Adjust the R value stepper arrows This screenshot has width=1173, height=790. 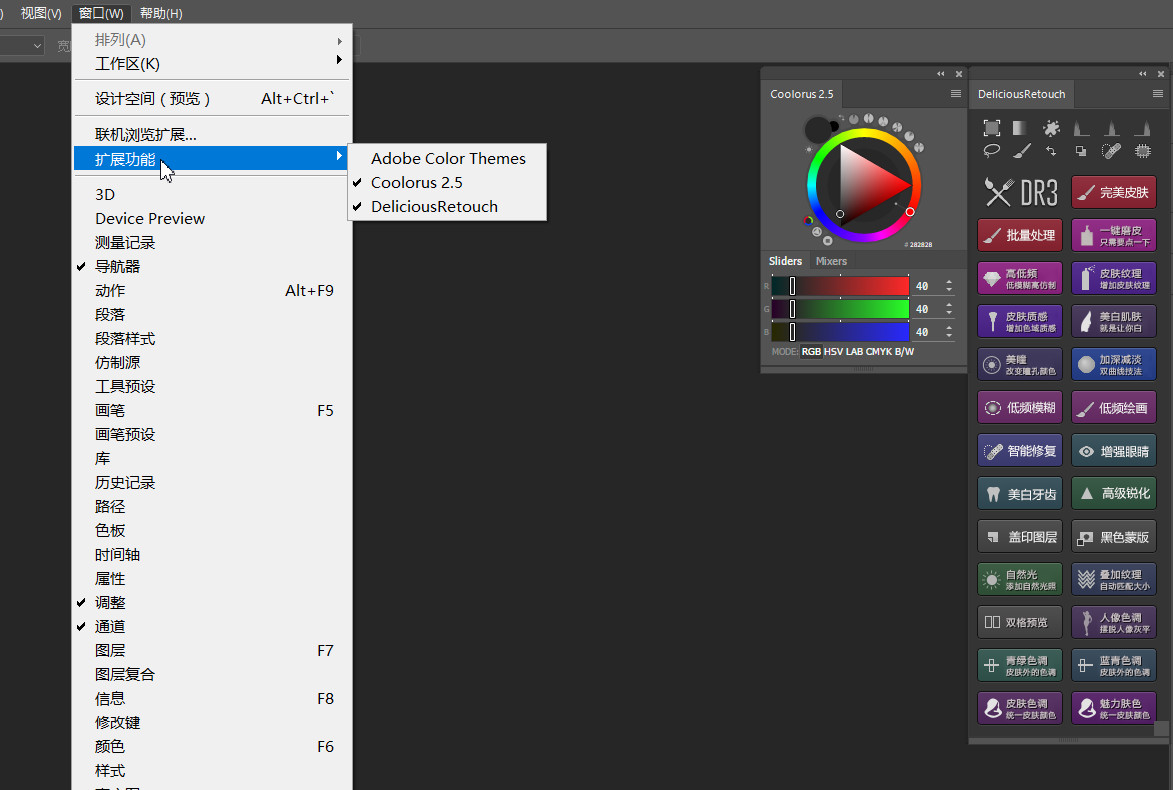[949, 286]
